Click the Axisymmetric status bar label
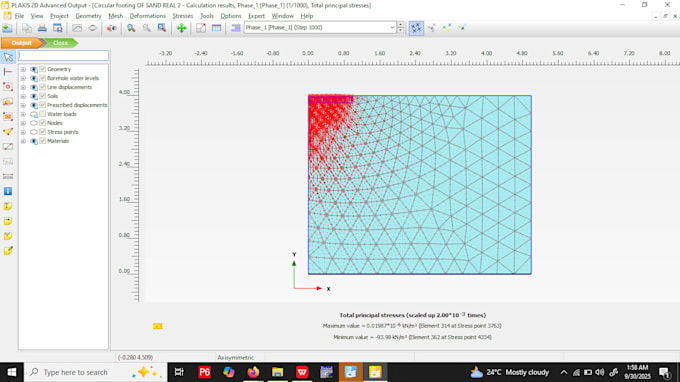 (235, 358)
